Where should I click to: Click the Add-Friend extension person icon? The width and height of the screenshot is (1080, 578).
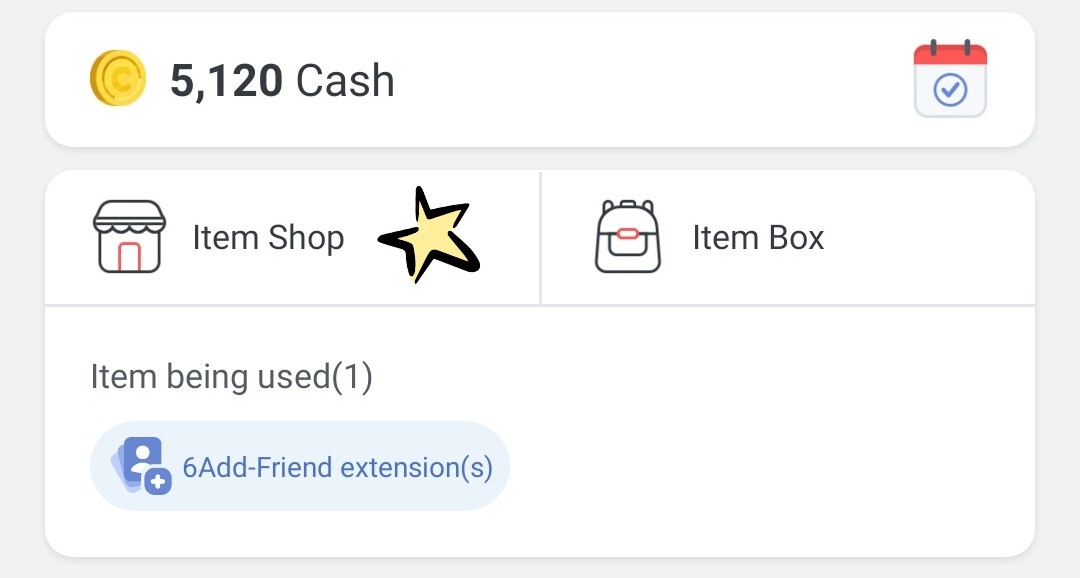point(141,462)
